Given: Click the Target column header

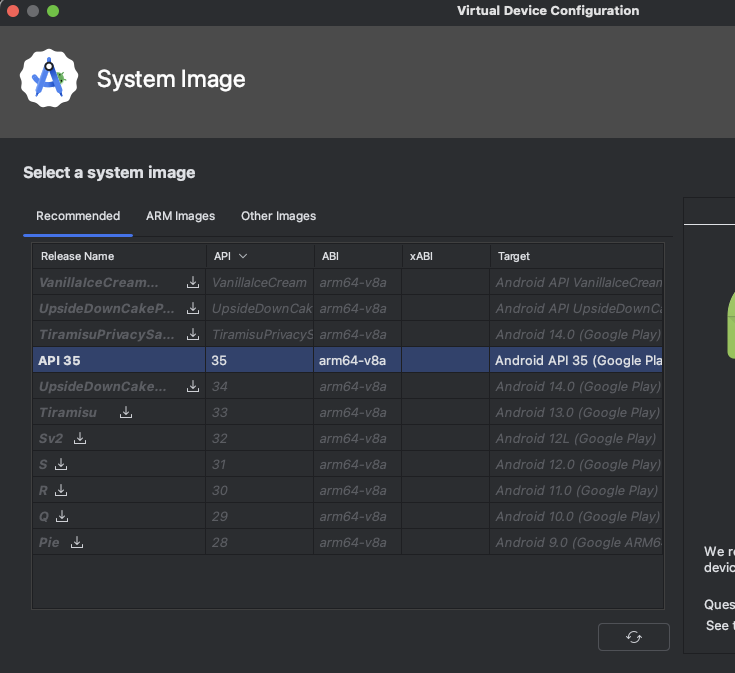Looking at the screenshot, I should click(577, 256).
